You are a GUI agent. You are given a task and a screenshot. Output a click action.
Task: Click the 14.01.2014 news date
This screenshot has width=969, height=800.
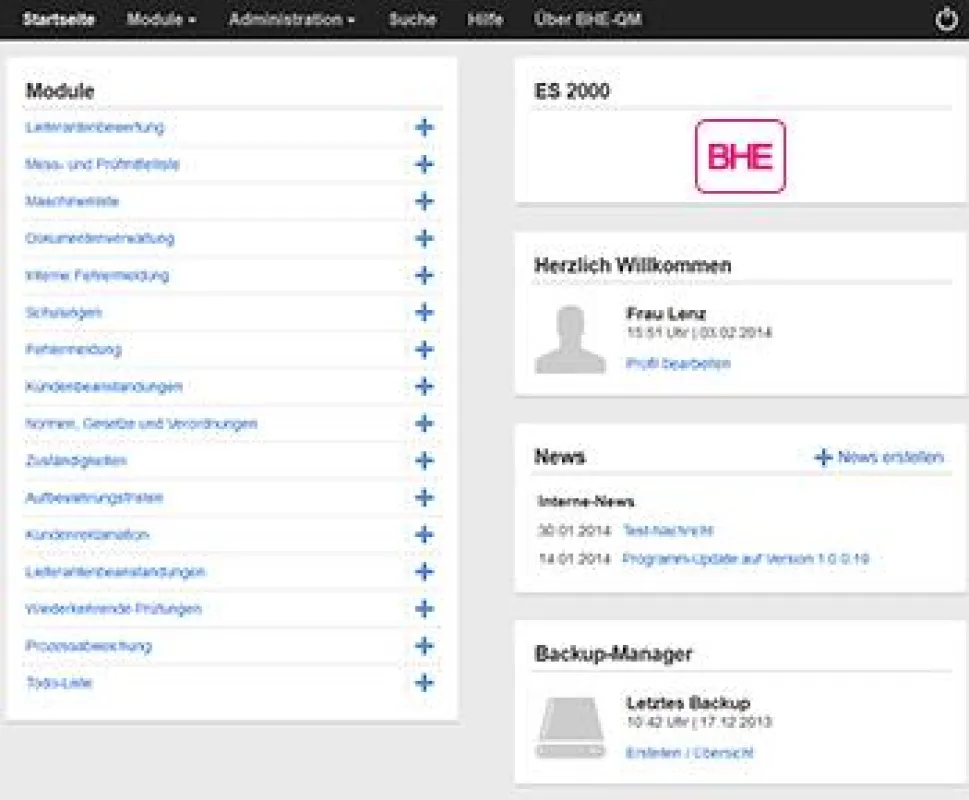[x=574, y=559]
